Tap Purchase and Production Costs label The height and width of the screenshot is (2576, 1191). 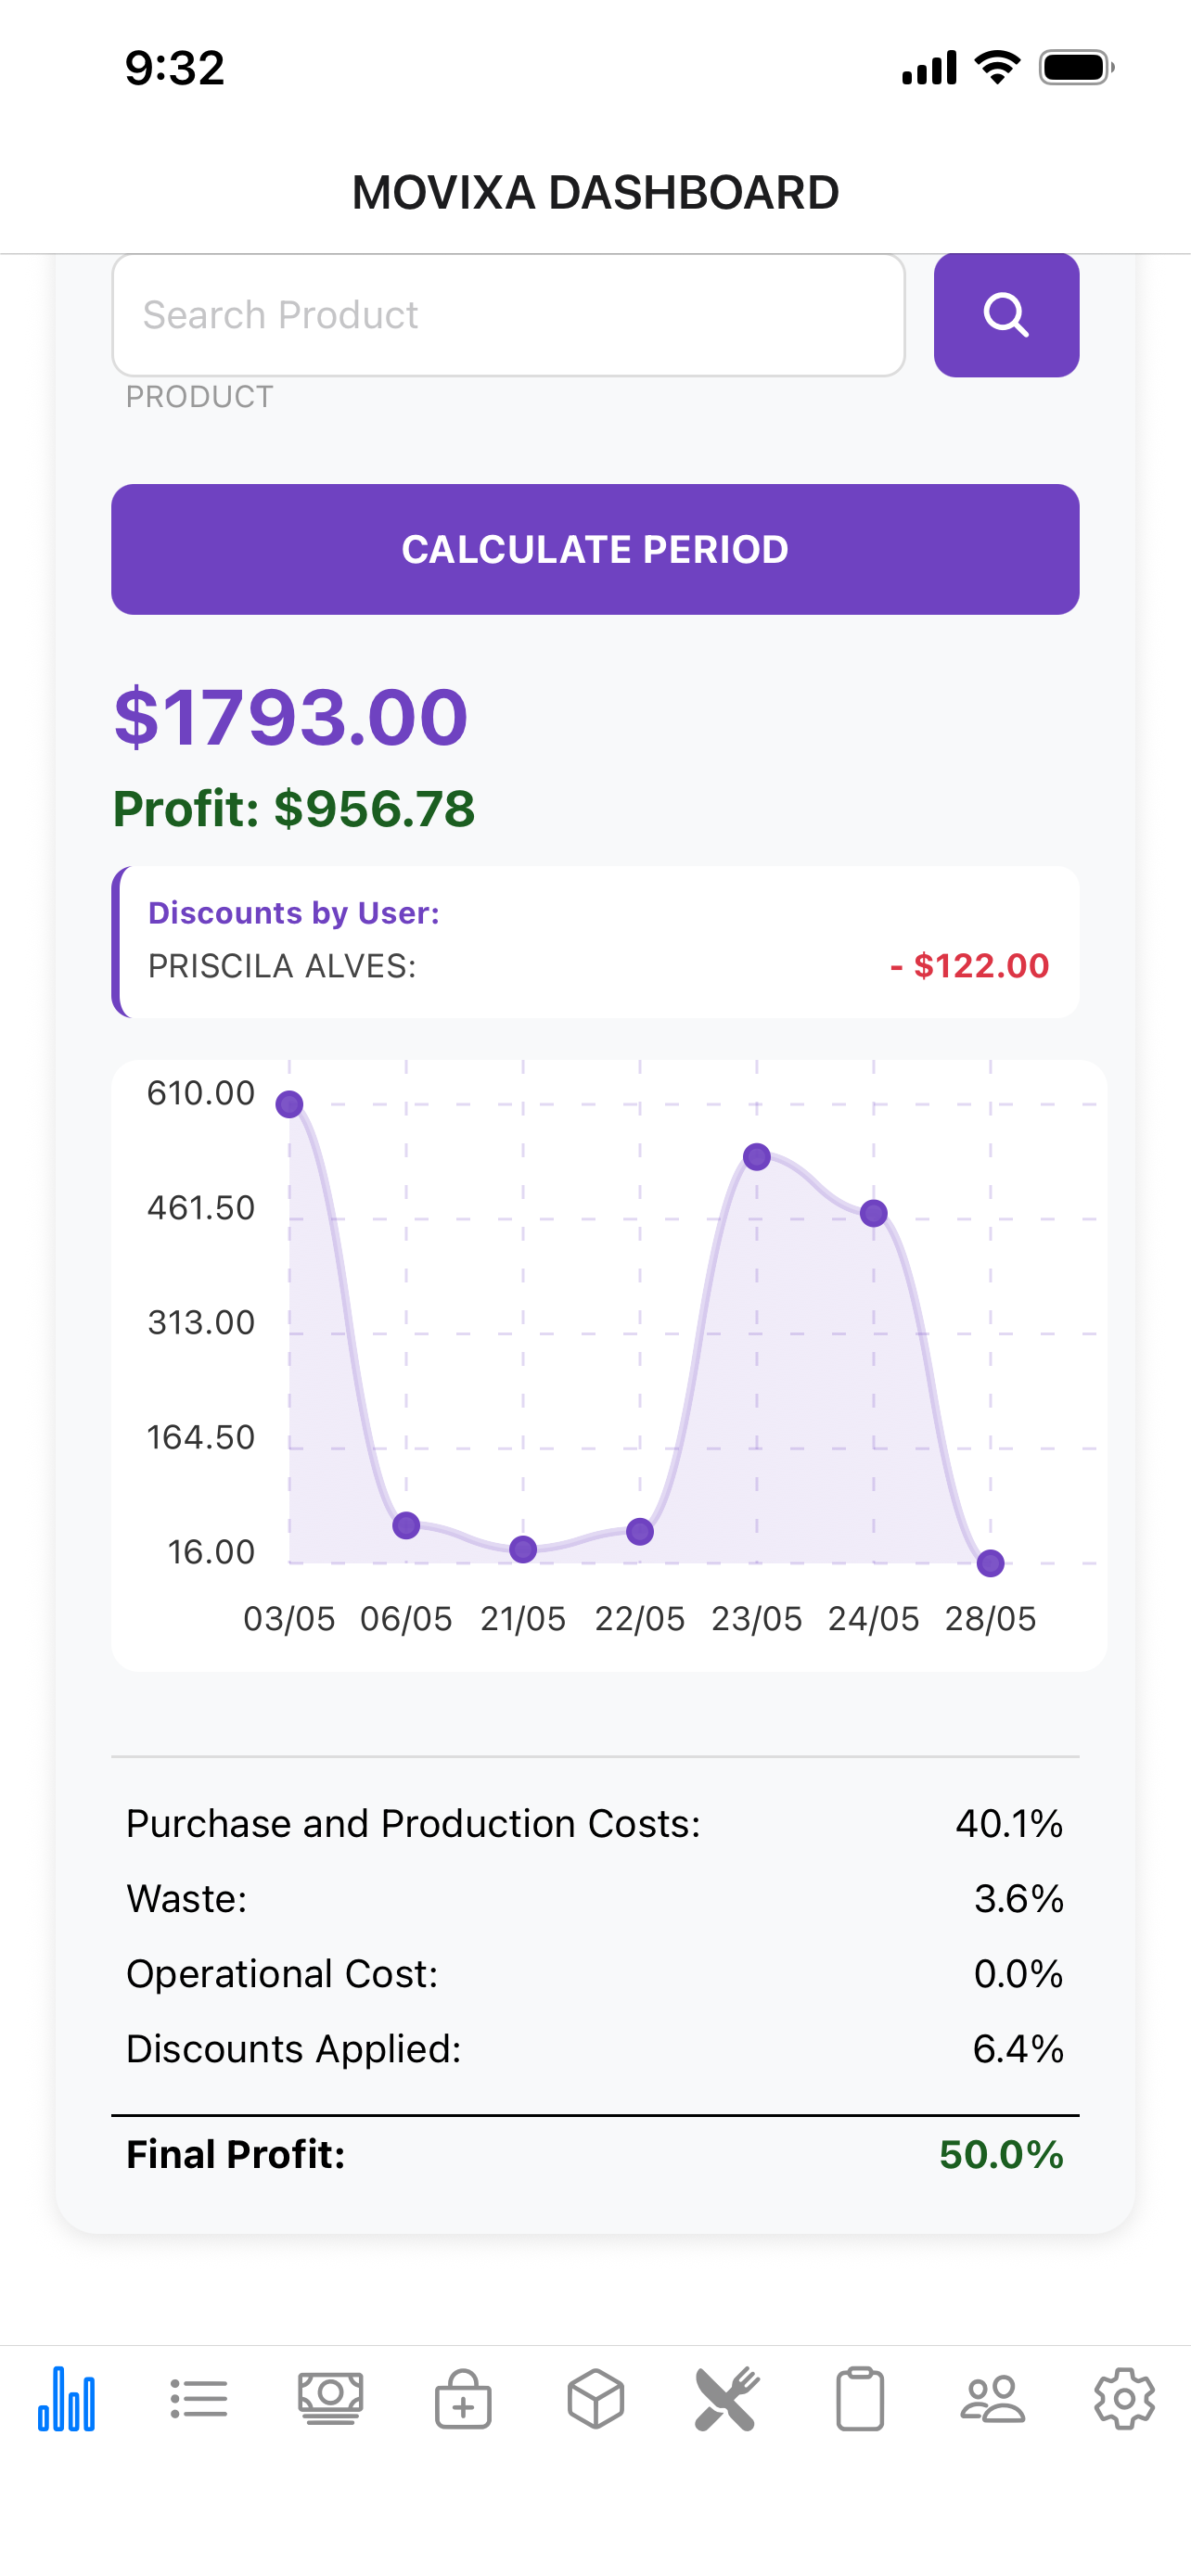pyautogui.click(x=413, y=1824)
